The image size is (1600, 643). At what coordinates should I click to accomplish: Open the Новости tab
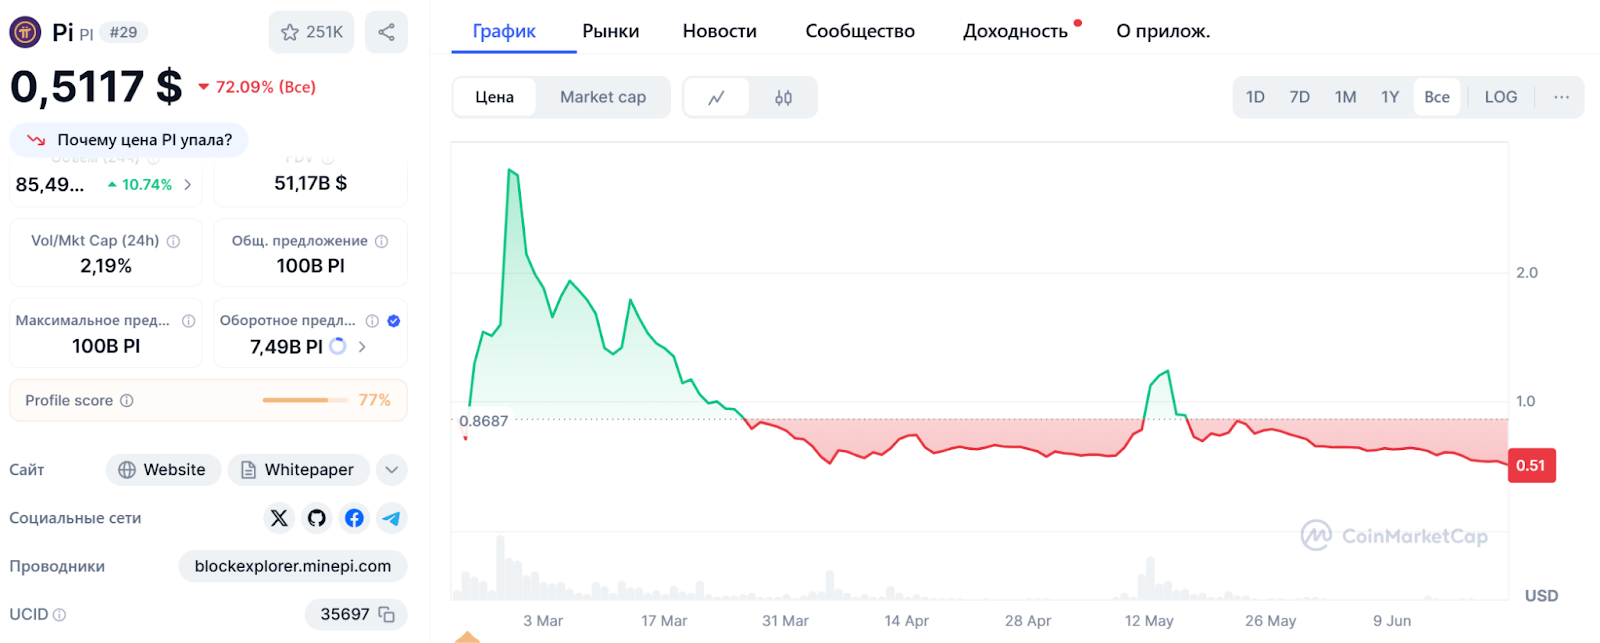720,31
